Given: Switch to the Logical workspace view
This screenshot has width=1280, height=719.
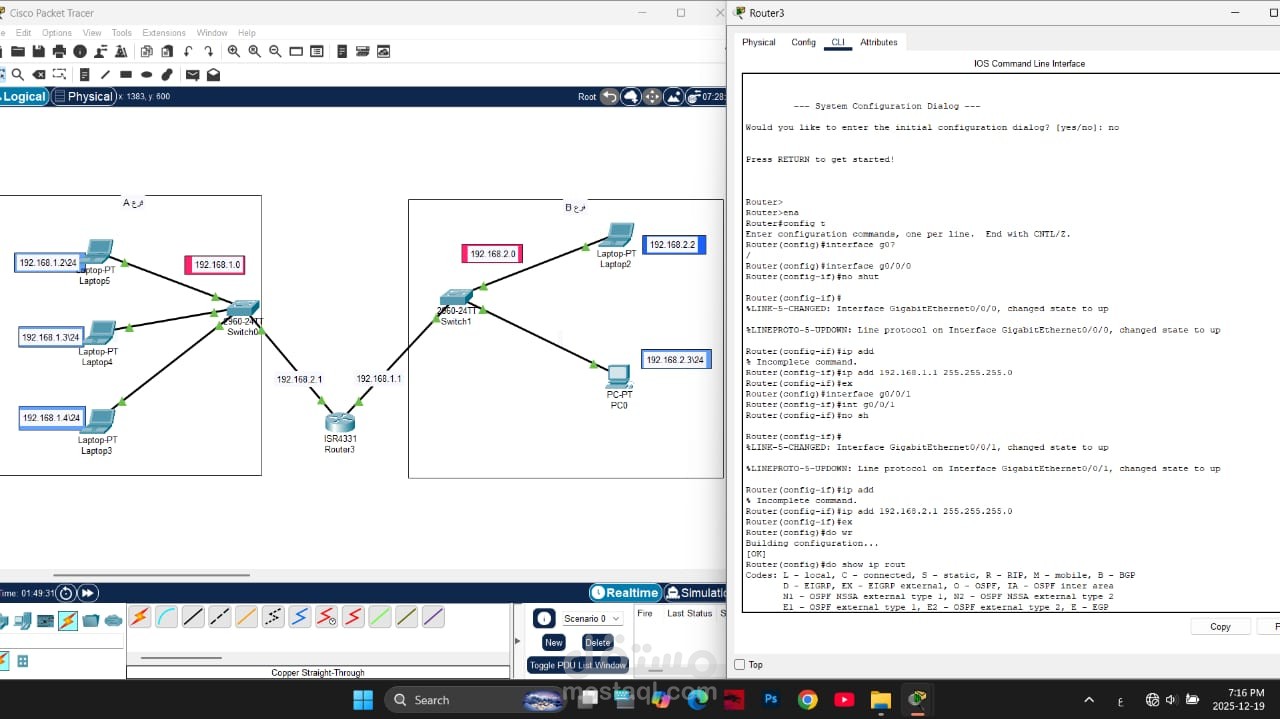Looking at the screenshot, I should [24, 97].
